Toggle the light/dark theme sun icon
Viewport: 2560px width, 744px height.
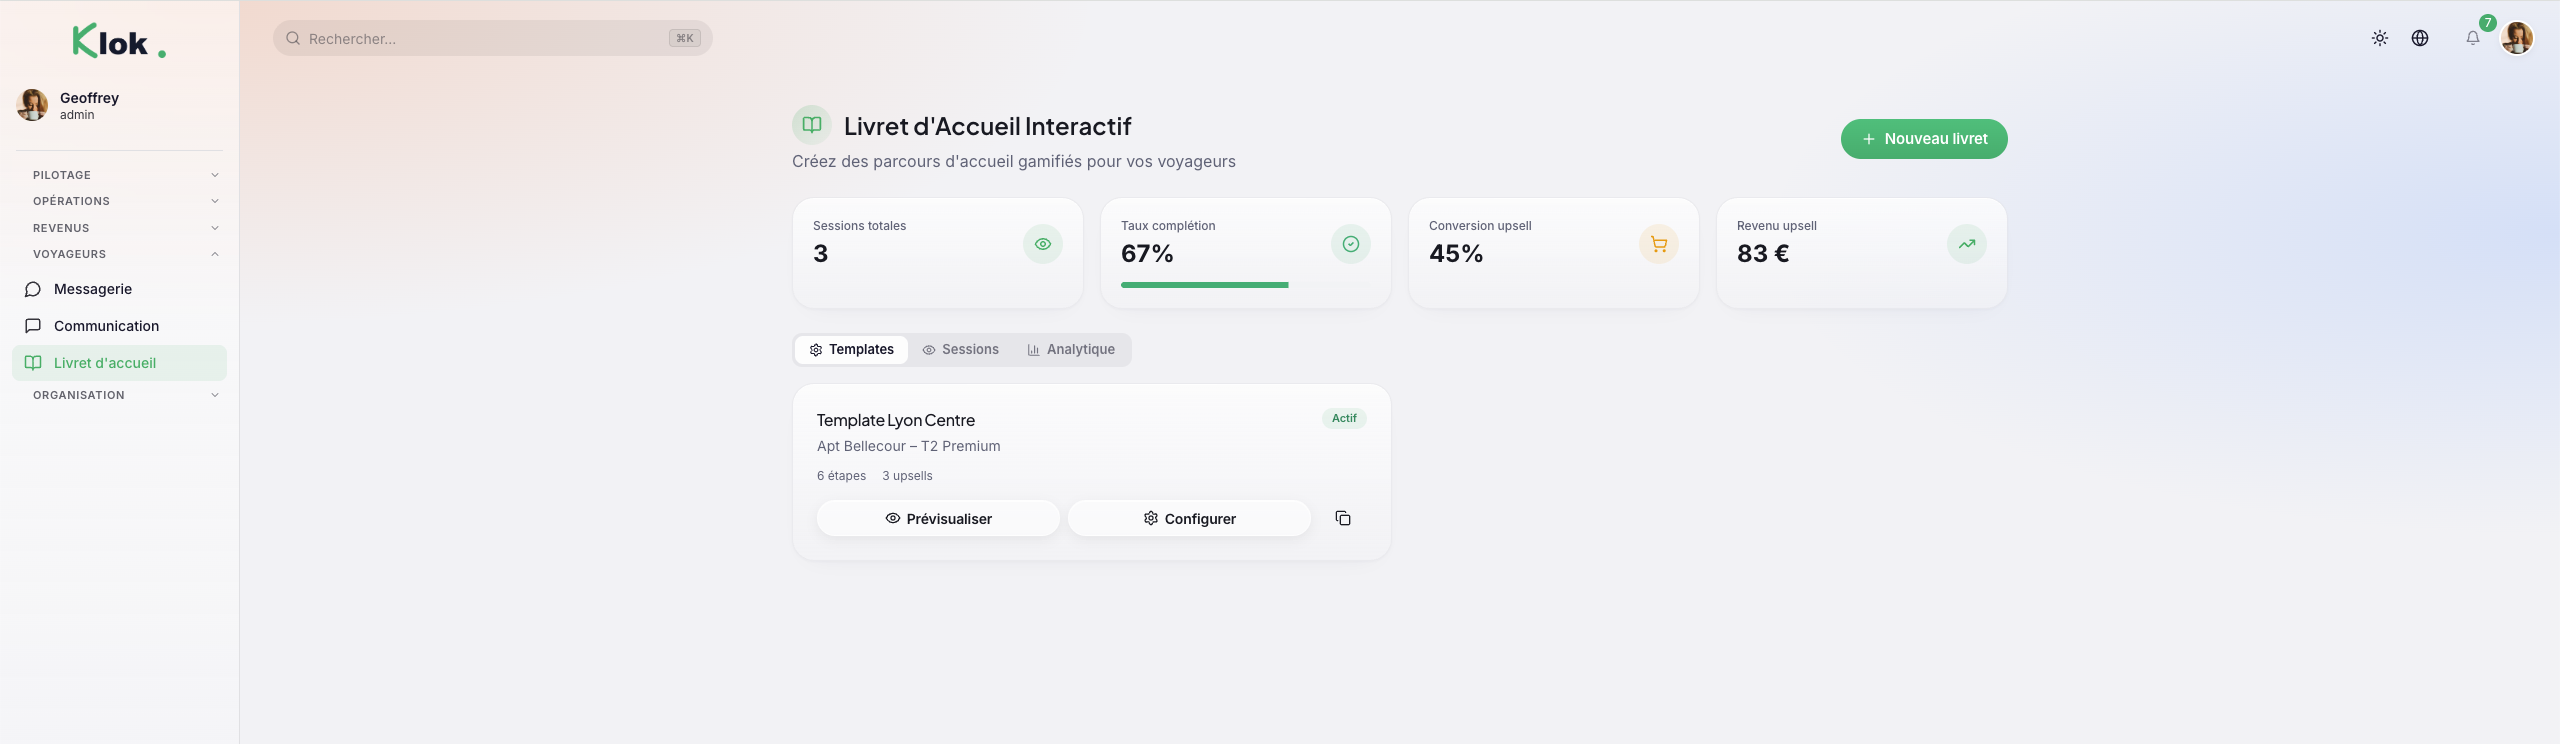tap(2380, 38)
